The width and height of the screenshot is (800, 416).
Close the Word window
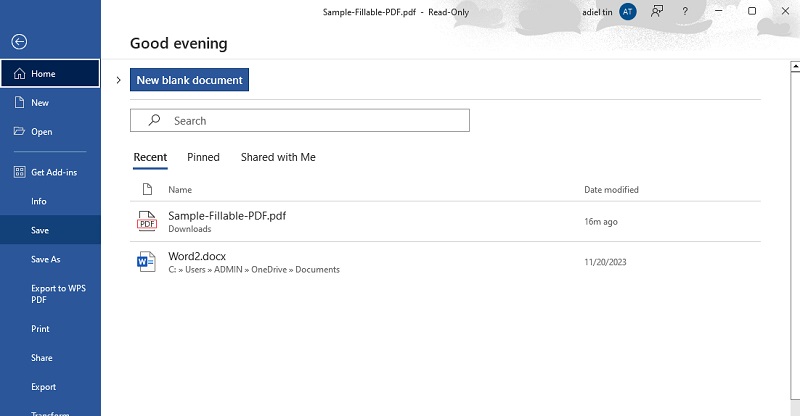(785, 11)
